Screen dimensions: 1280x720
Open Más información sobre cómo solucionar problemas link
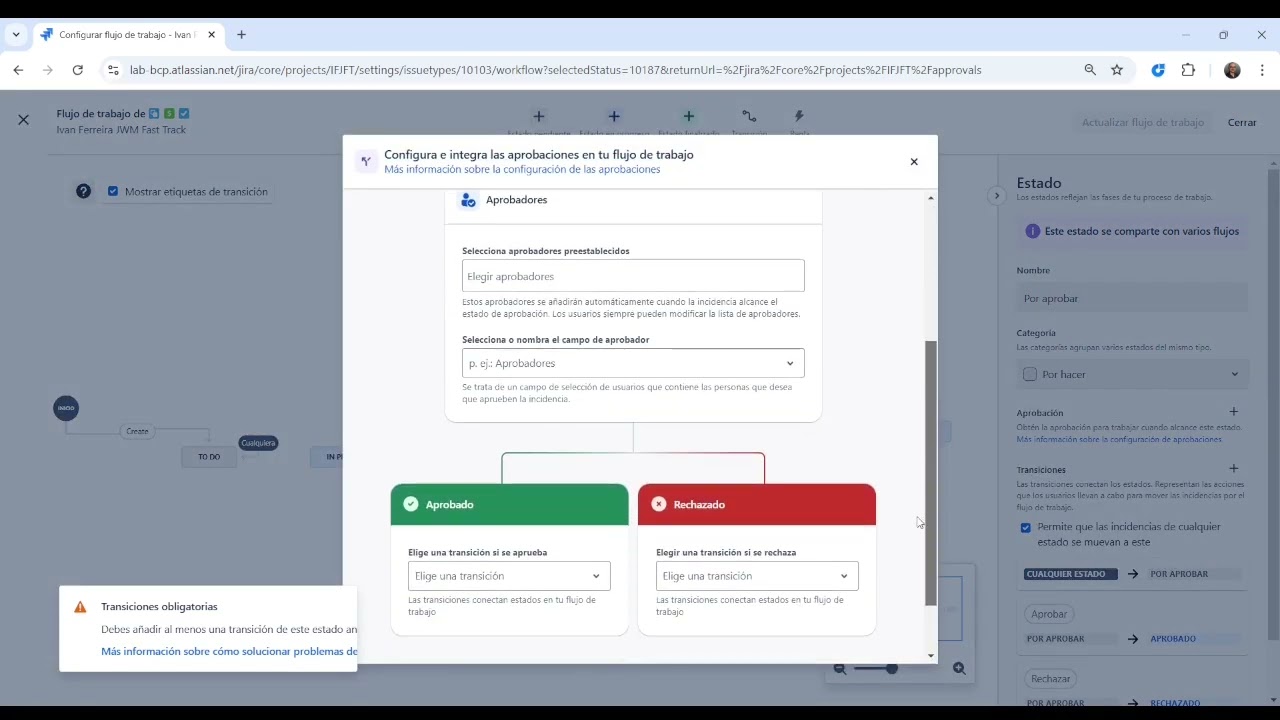click(229, 651)
